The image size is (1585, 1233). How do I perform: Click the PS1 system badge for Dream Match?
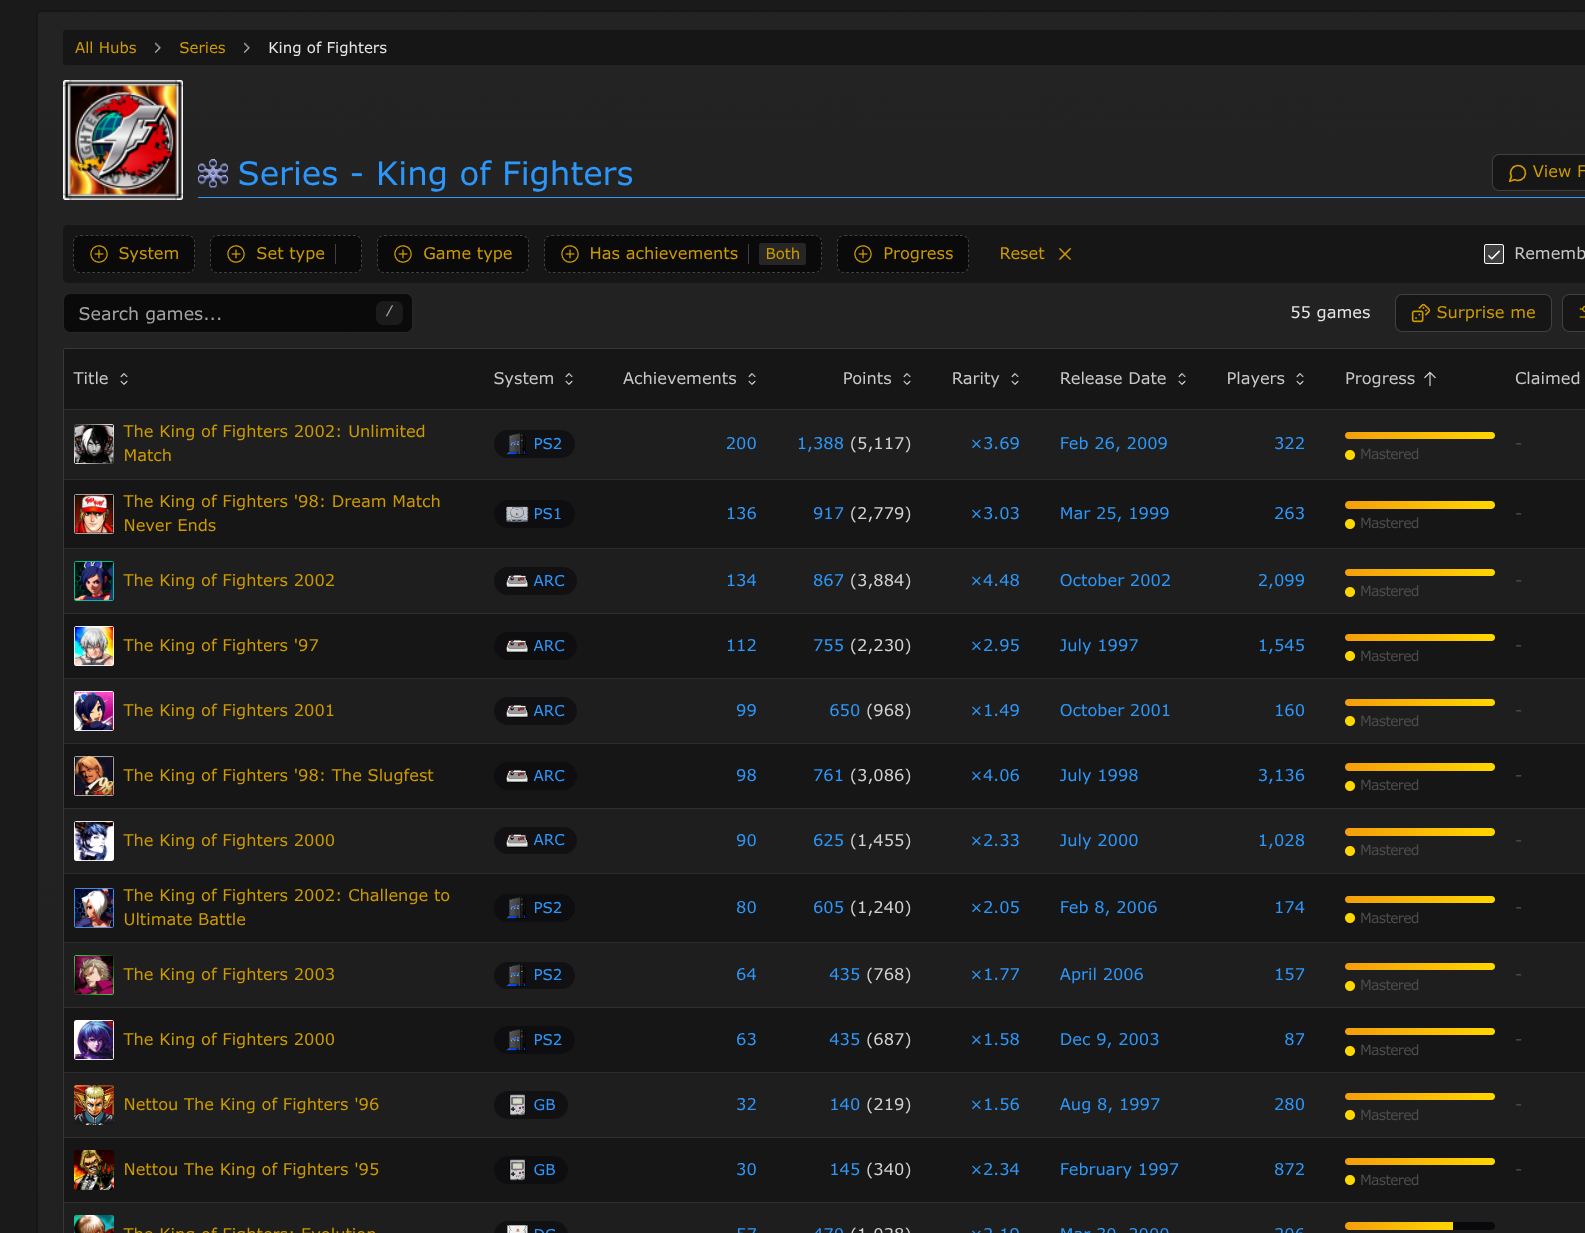[x=534, y=514]
